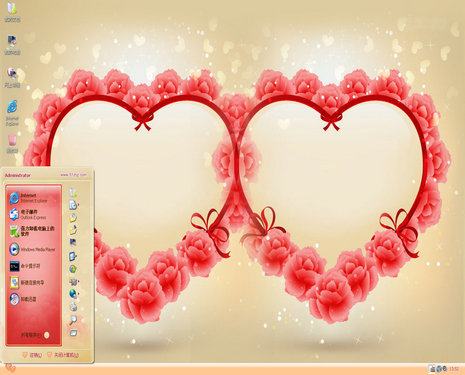Click the Turn Off Computer button
Viewport: 465px width, 375px height.
click(x=63, y=355)
